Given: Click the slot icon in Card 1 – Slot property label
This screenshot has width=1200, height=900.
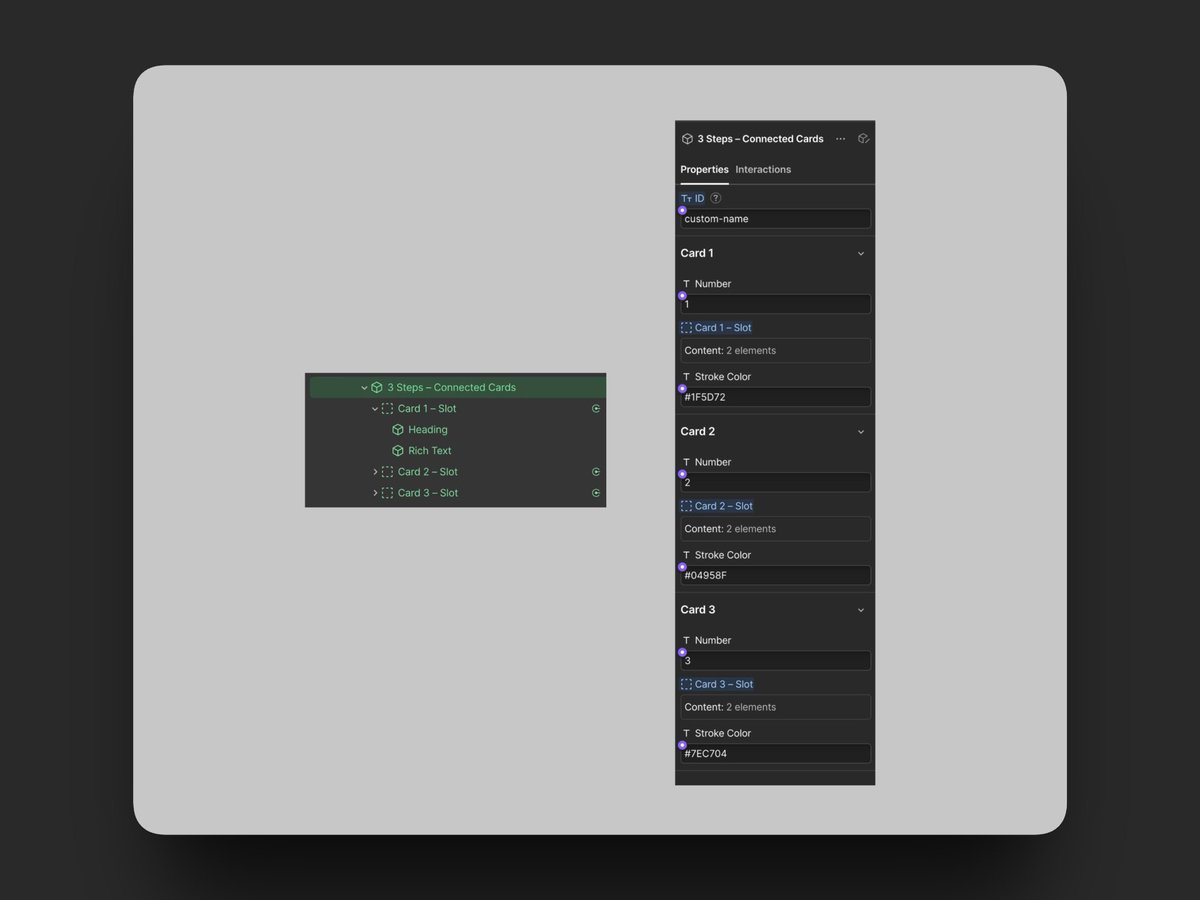Looking at the screenshot, I should tap(686, 327).
